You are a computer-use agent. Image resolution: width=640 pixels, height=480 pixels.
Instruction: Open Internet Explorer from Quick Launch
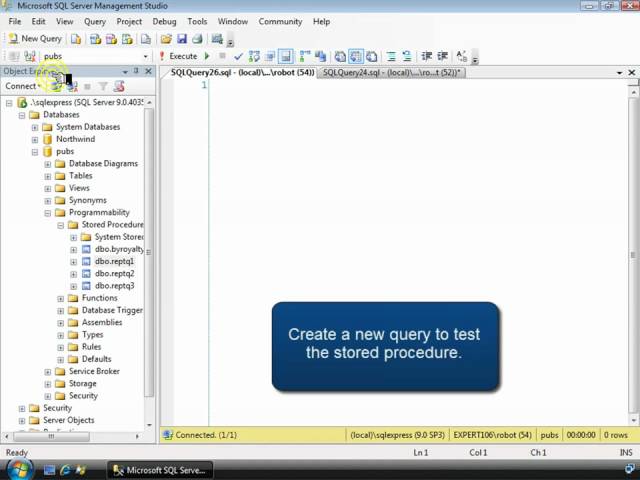pos(65,470)
